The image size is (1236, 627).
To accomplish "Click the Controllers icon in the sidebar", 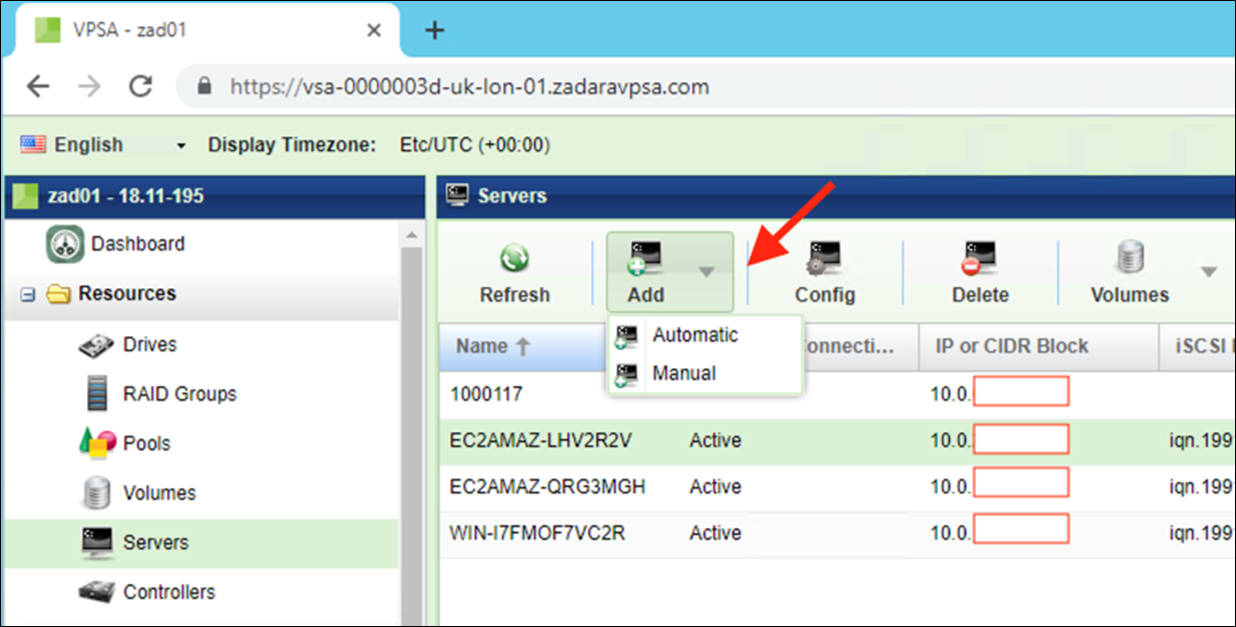I will [x=97, y=592].
